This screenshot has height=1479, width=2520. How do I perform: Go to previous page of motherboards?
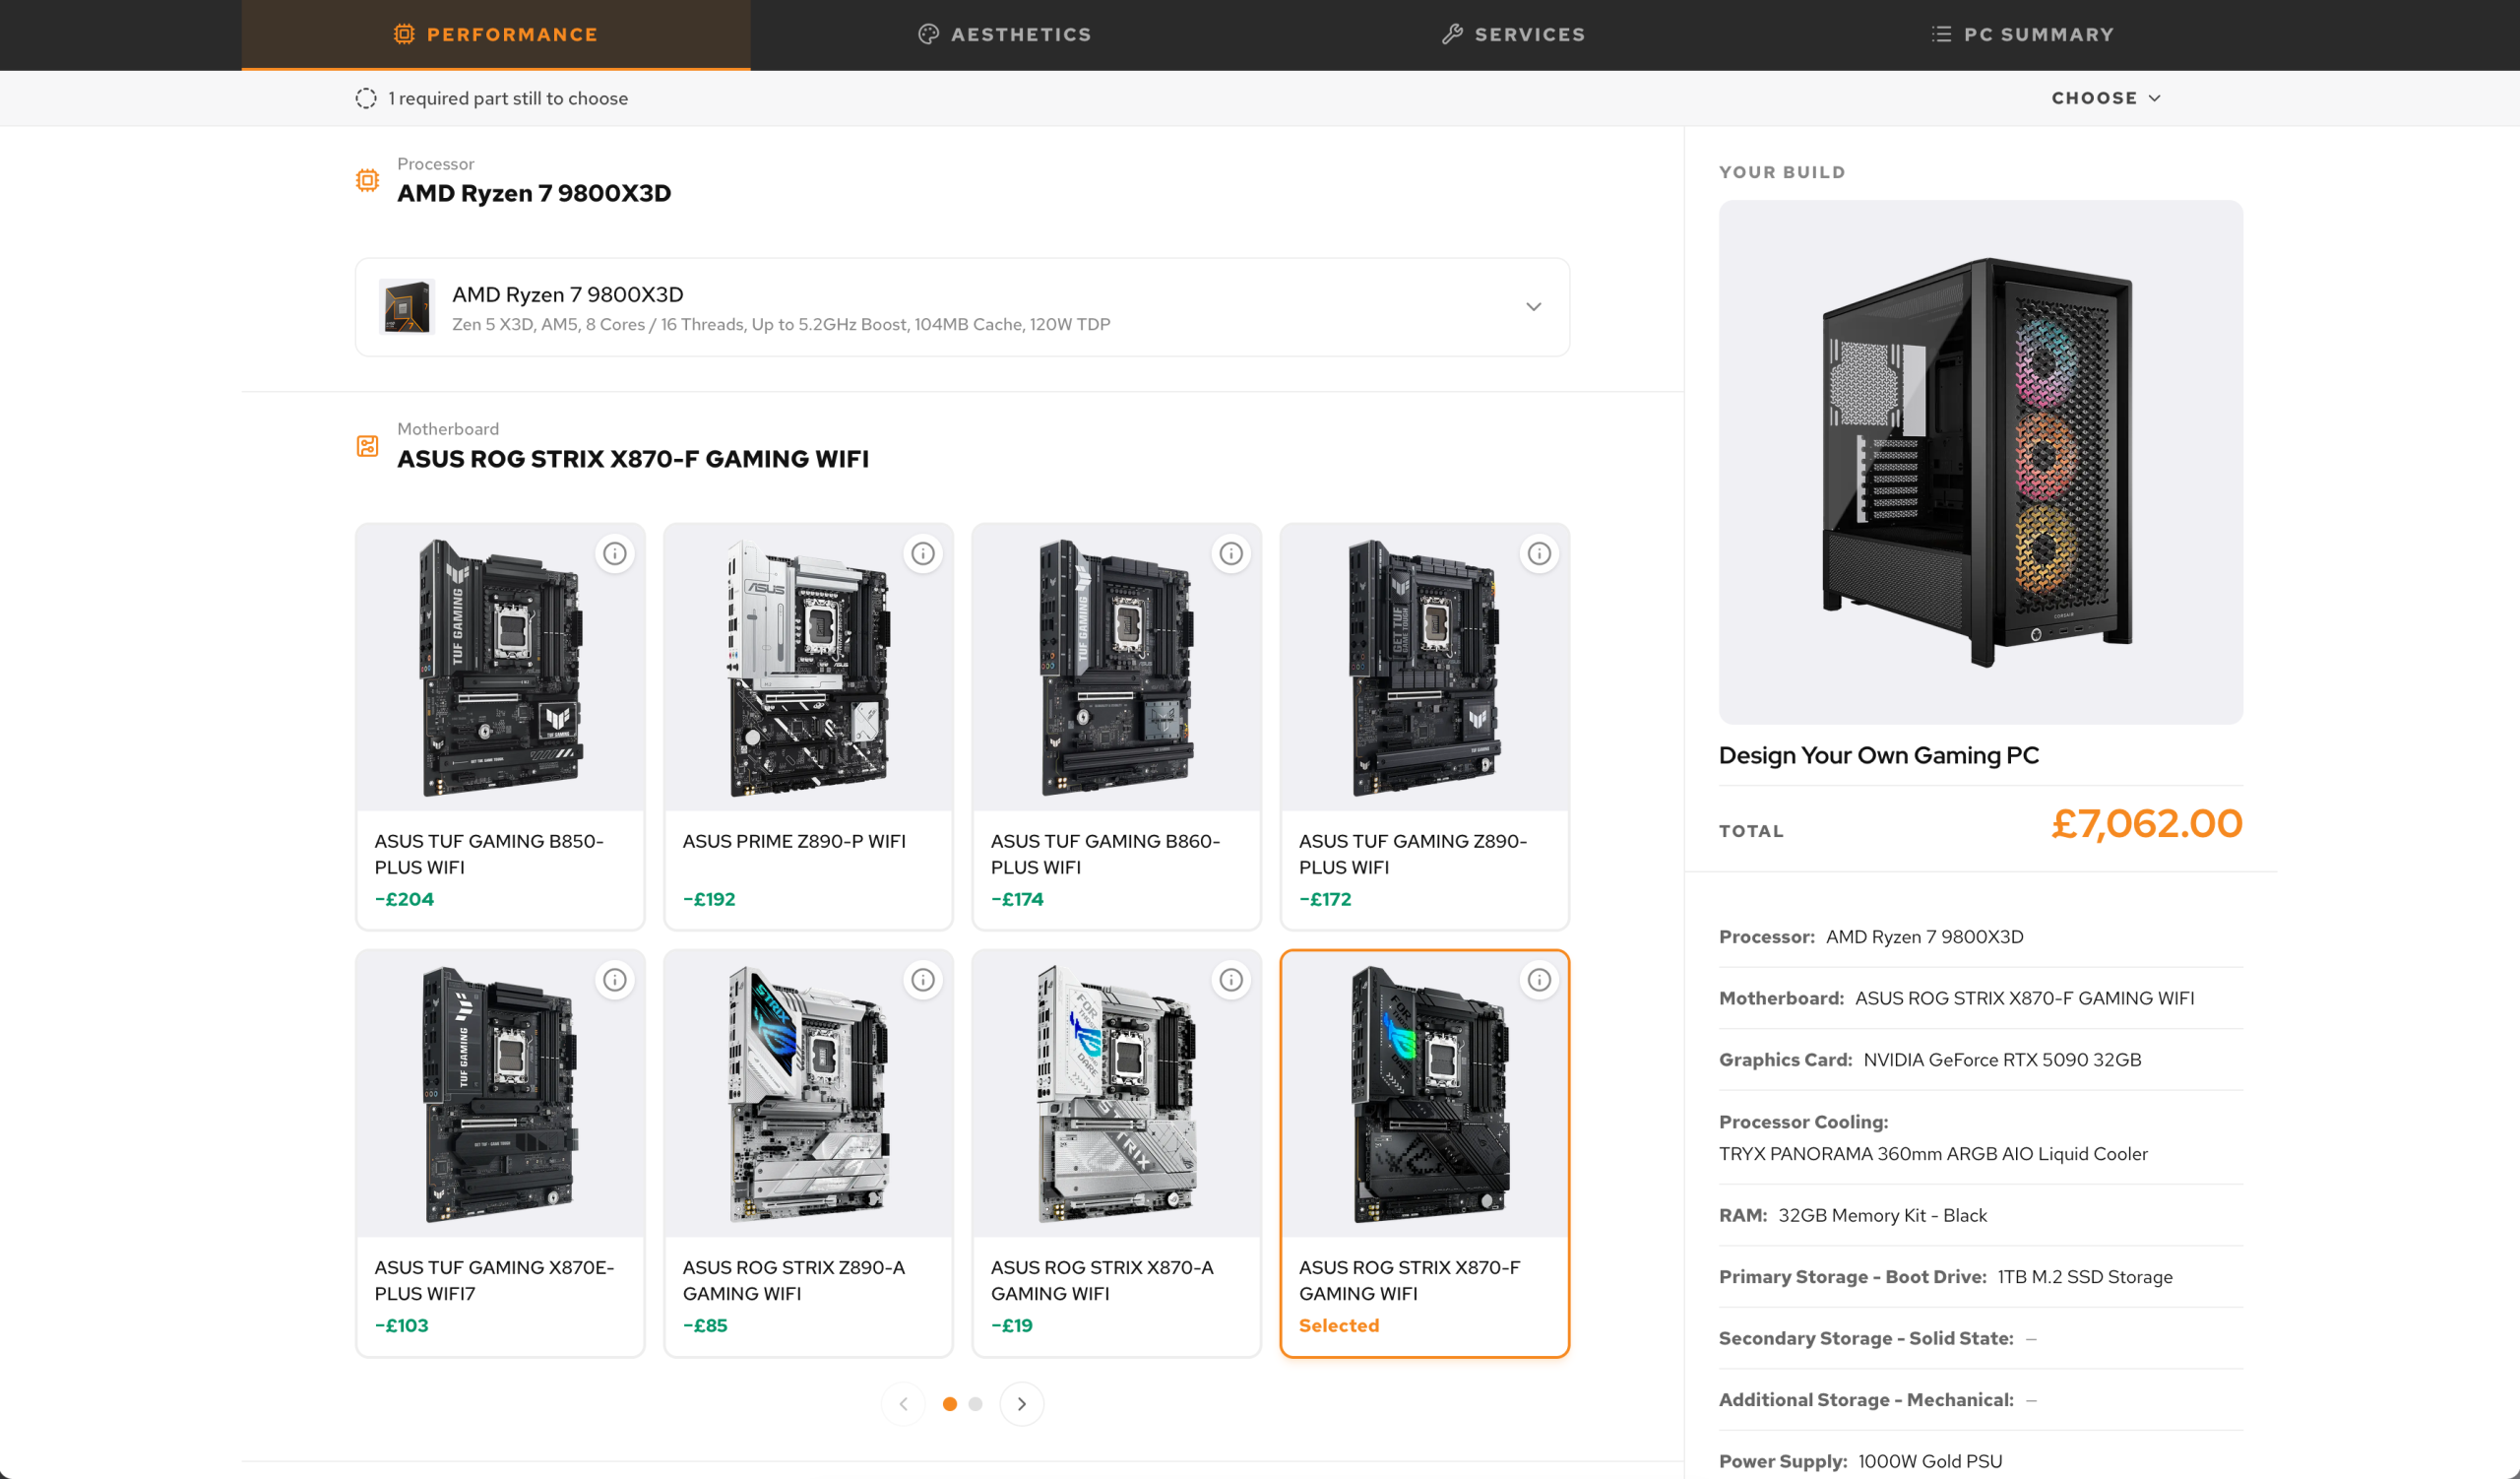tap(903, 1404)
